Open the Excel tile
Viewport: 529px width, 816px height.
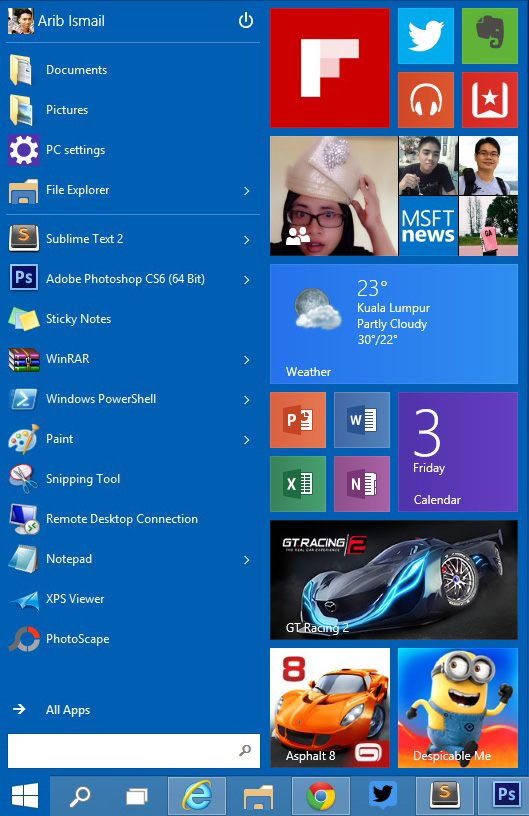[x=298, y=484]
